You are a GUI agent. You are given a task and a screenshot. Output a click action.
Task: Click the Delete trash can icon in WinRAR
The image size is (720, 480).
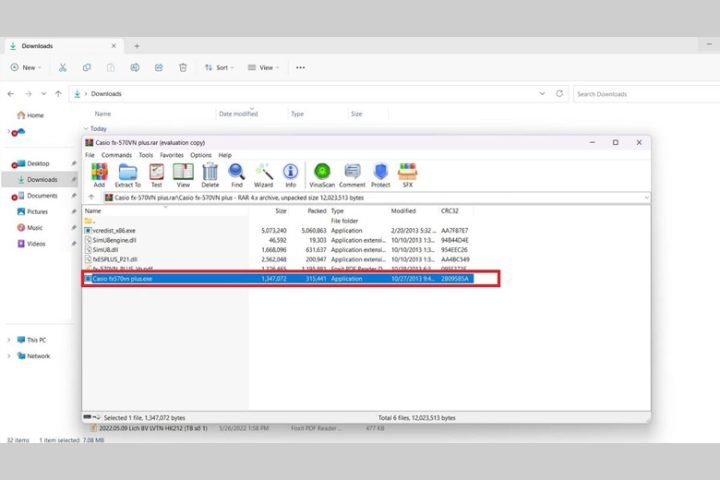[210, 173]
